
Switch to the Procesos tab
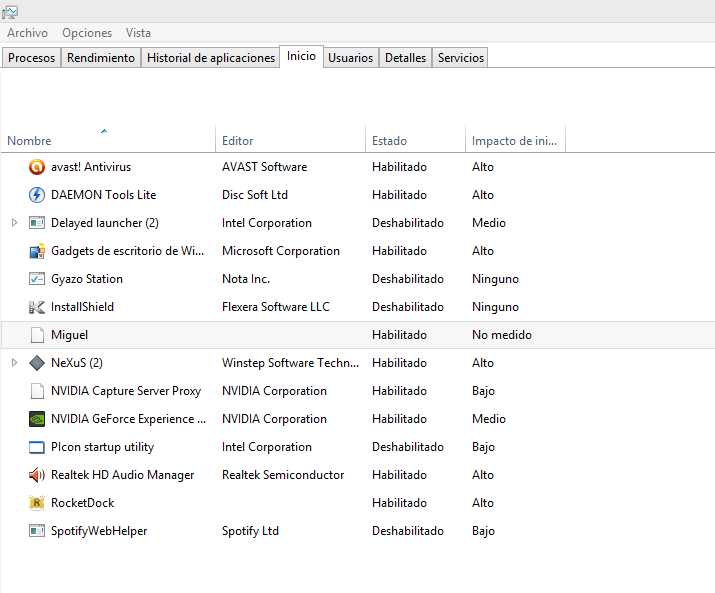click(x=31, y=58)
